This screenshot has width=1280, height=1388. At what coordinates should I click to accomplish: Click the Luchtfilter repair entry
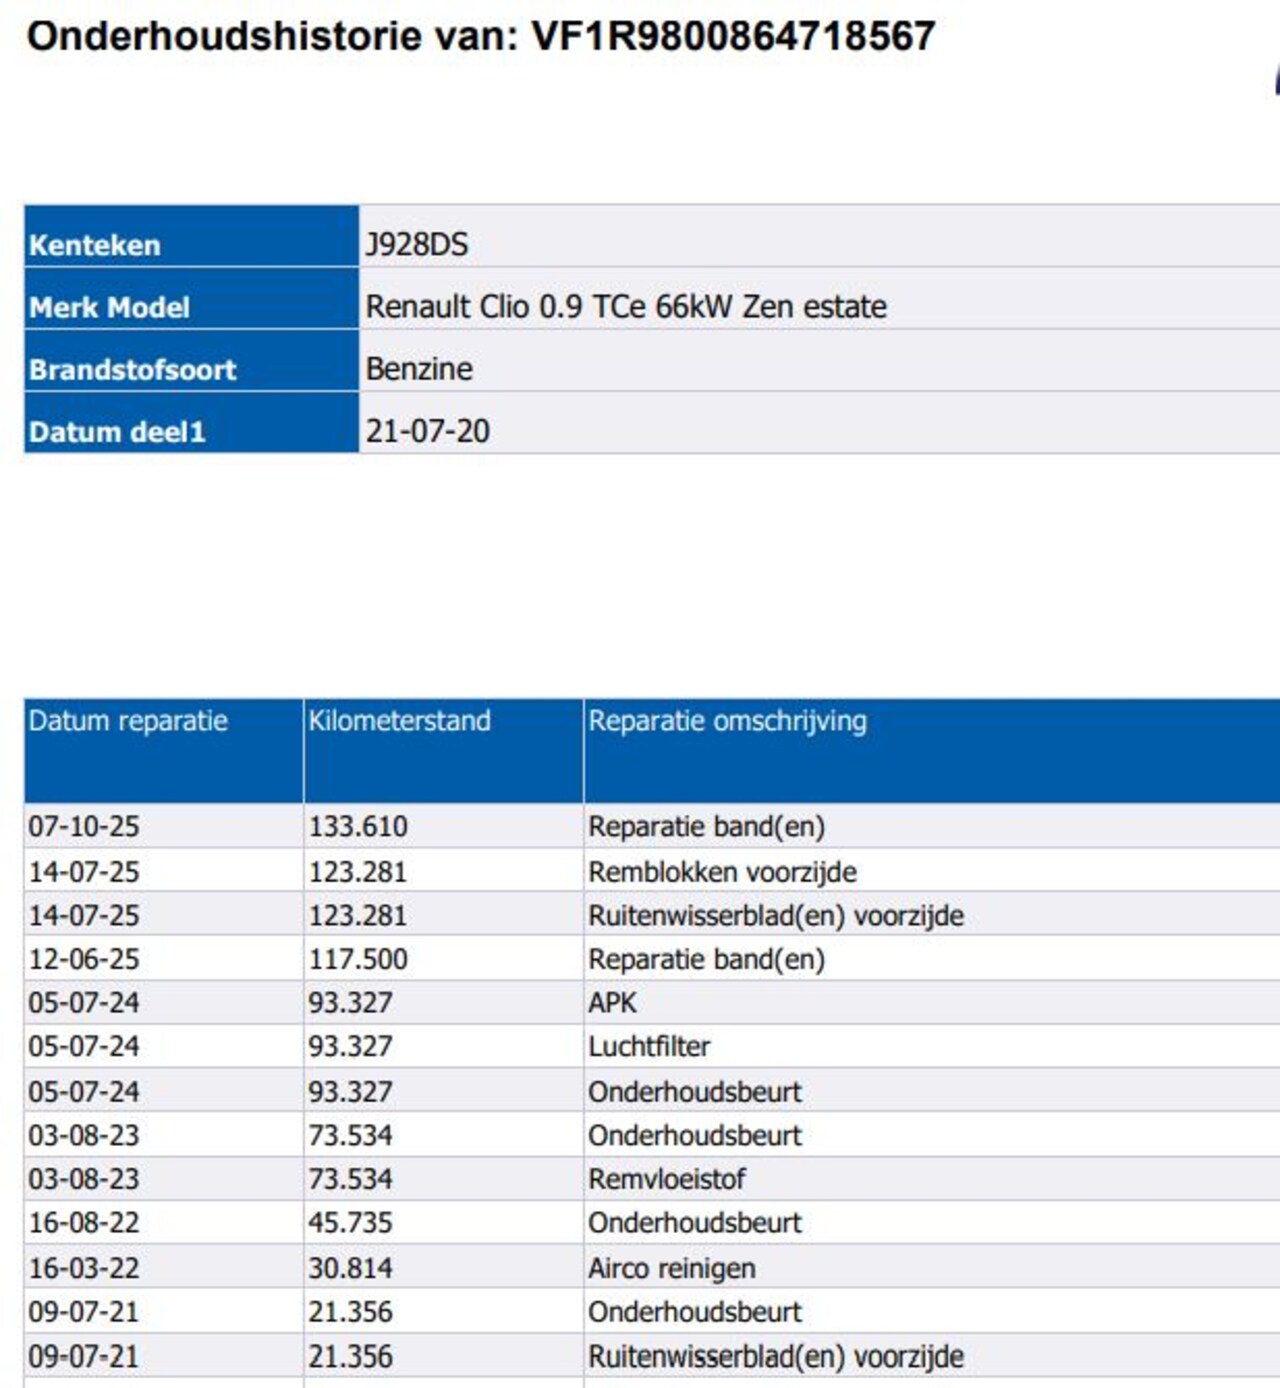(x=649, y=1047)
